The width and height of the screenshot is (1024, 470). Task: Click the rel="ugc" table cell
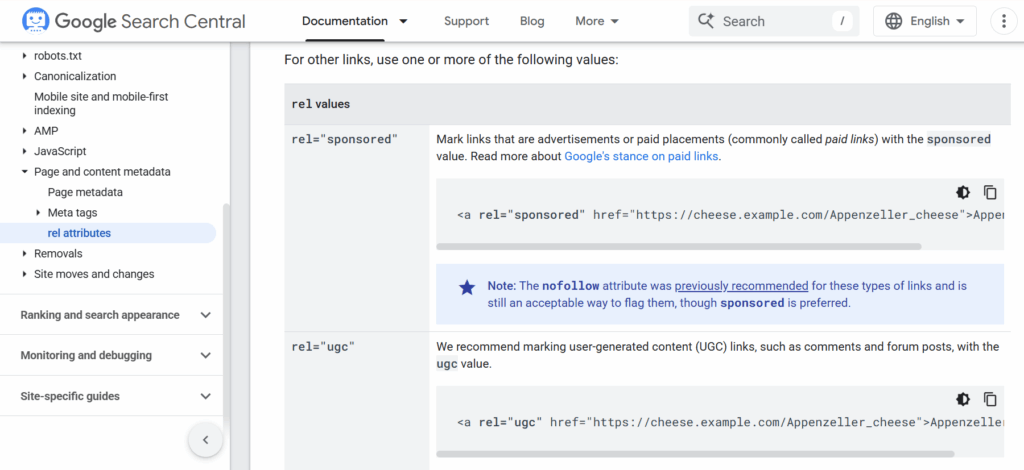357,401
